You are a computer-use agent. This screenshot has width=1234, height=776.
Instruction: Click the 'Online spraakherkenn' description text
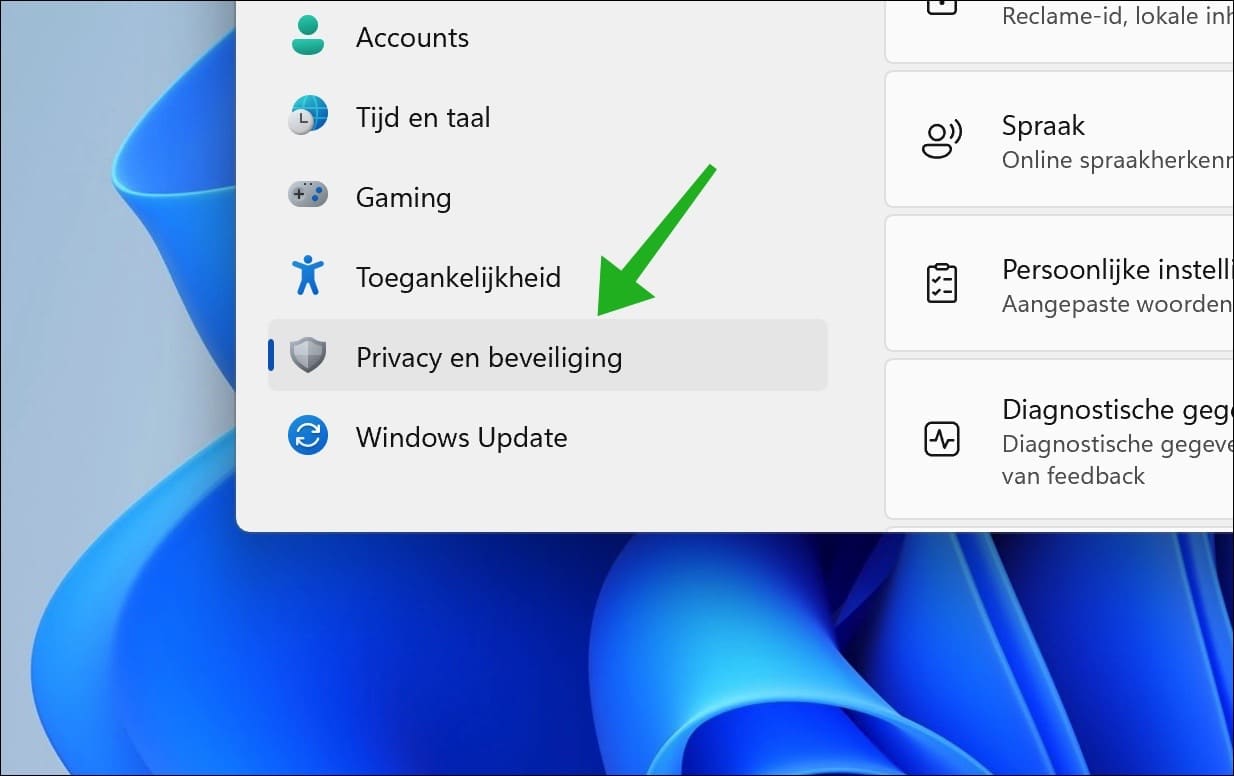click(x=1117, y=160)
